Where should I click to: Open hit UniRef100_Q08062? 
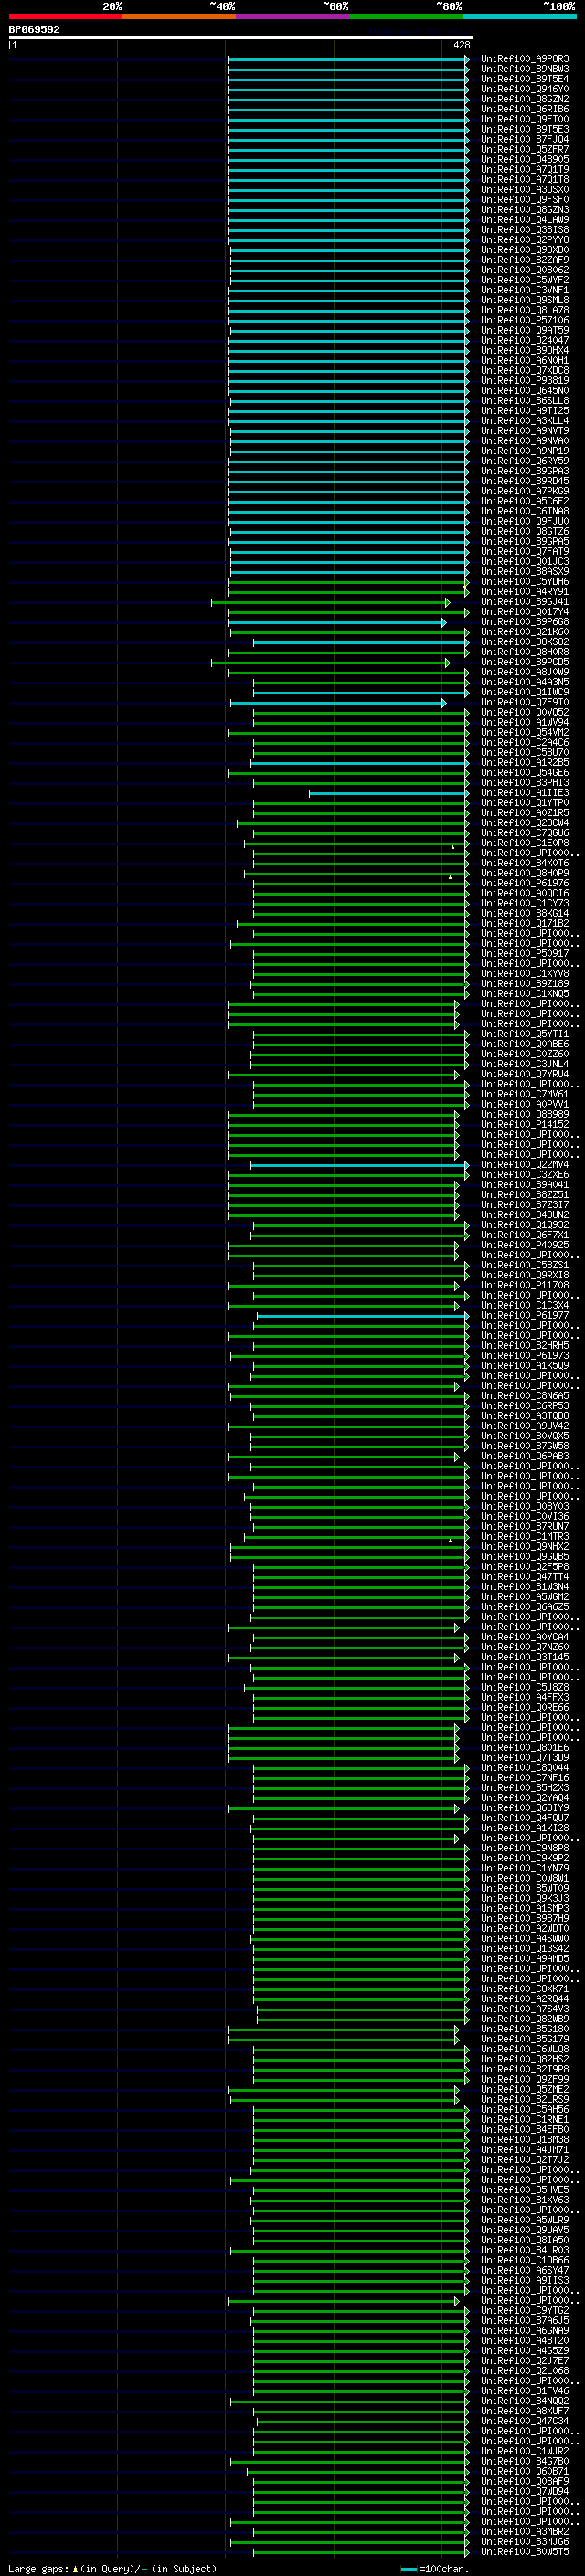click(524, 270)
